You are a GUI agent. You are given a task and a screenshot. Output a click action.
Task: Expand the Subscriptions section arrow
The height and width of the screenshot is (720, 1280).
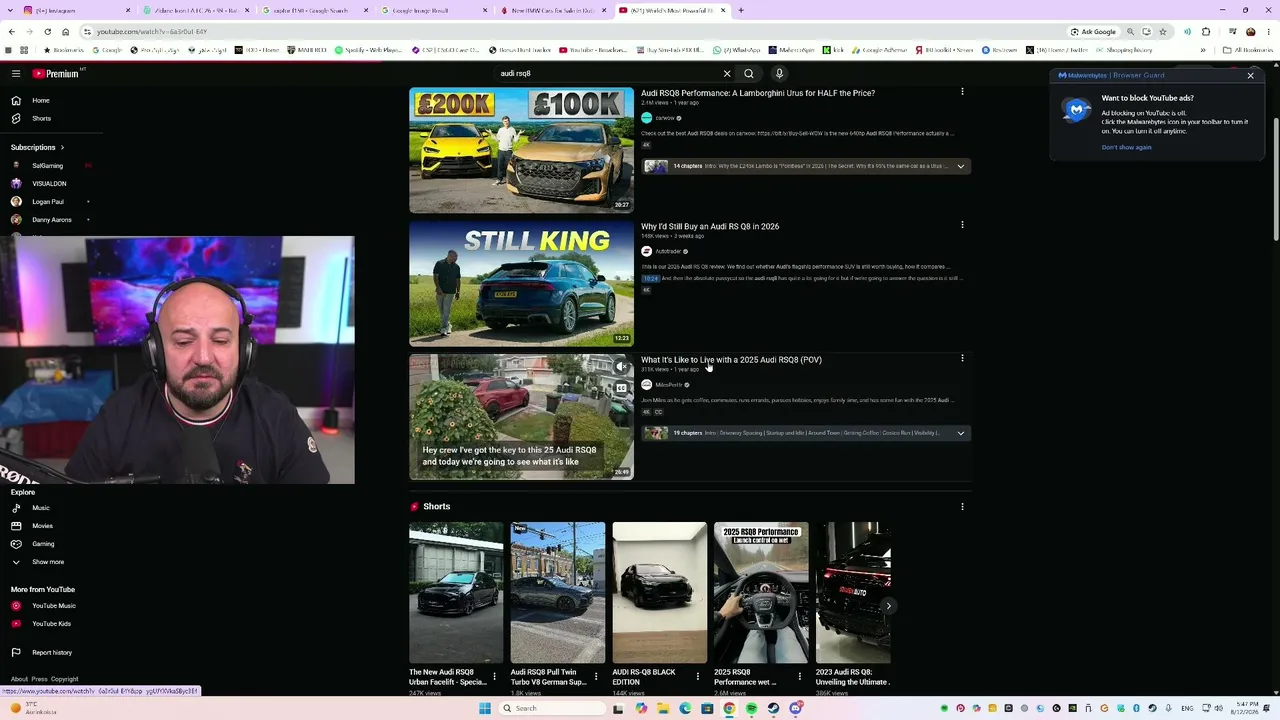[62, 147]
